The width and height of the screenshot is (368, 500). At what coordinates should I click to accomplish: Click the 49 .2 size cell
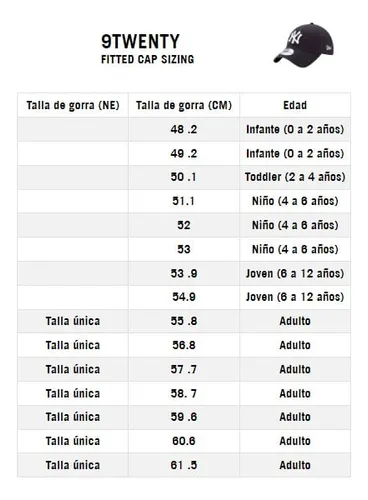184,153
